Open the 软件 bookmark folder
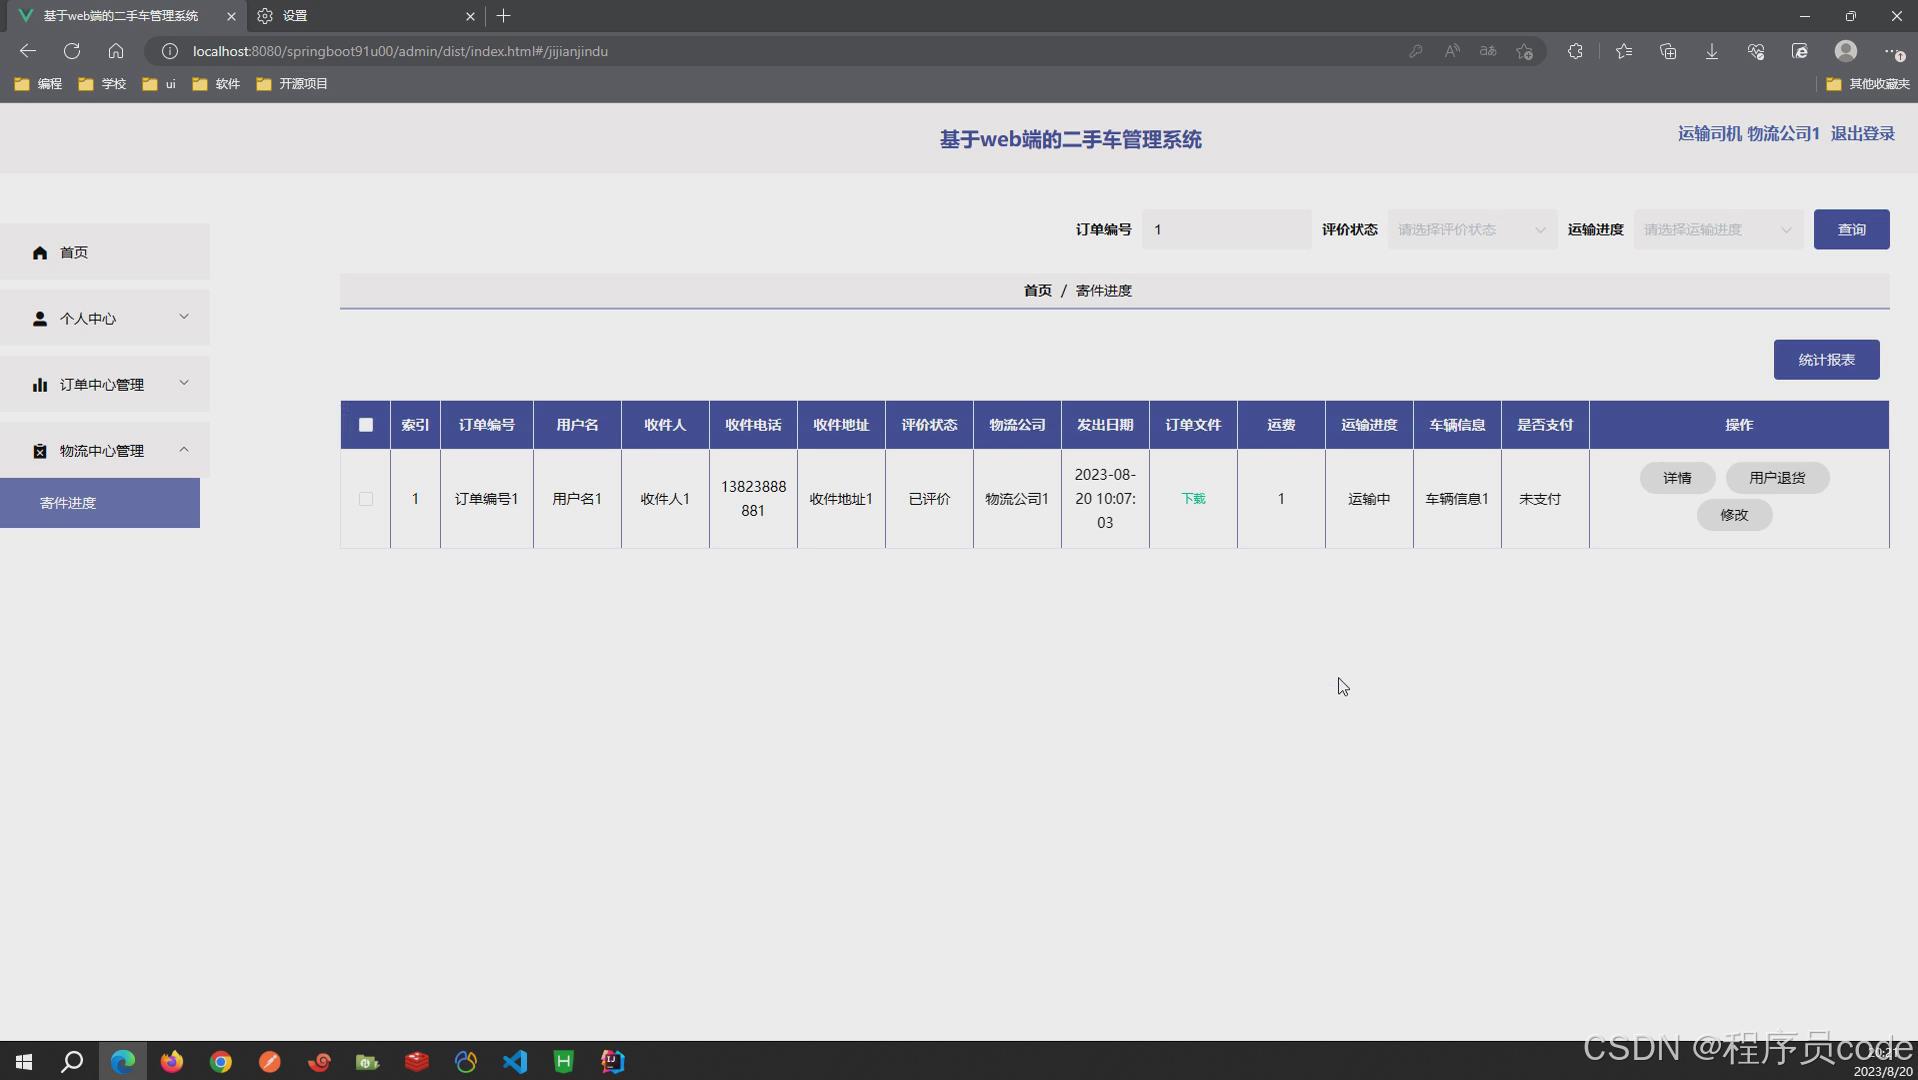Viewport: 1918px width, 1080px height. tap(216, 84)
